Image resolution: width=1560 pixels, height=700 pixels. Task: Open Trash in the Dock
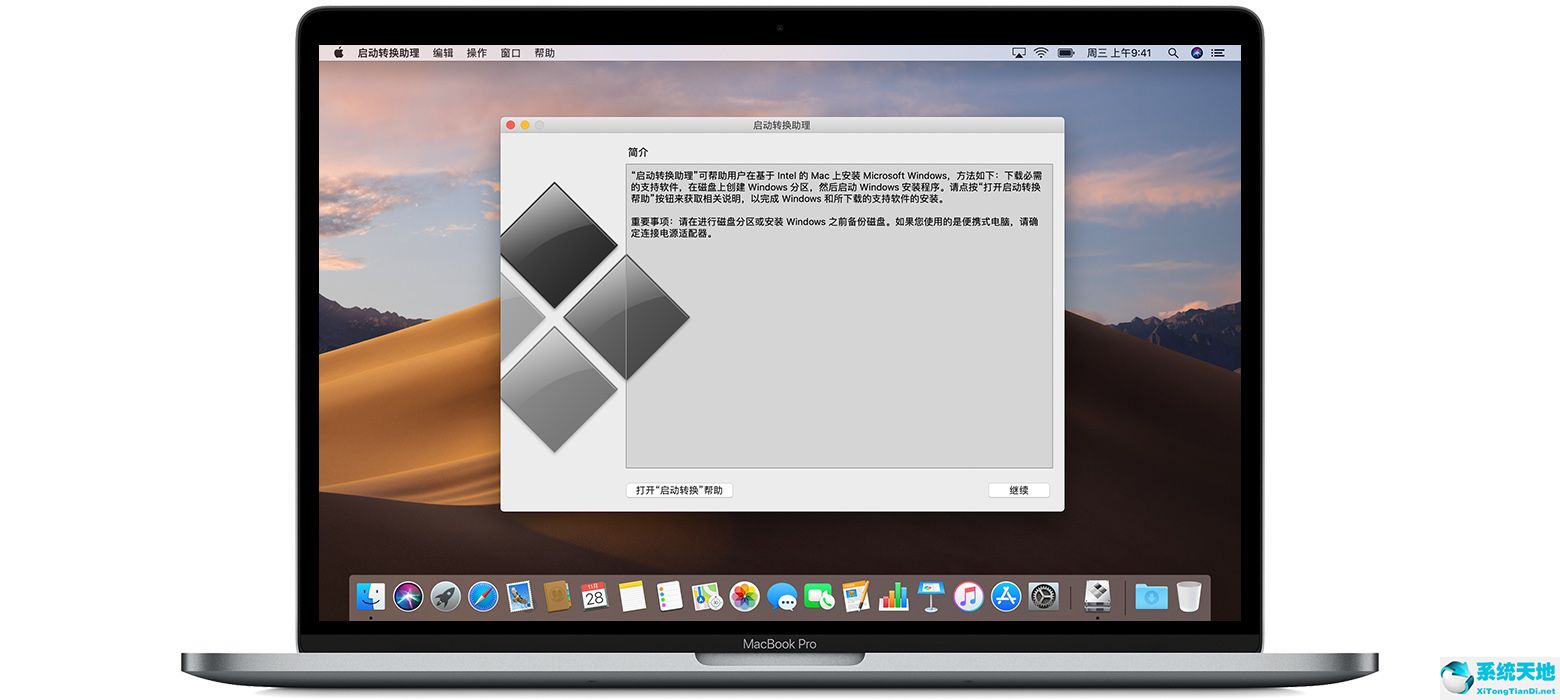(1189, 597)
